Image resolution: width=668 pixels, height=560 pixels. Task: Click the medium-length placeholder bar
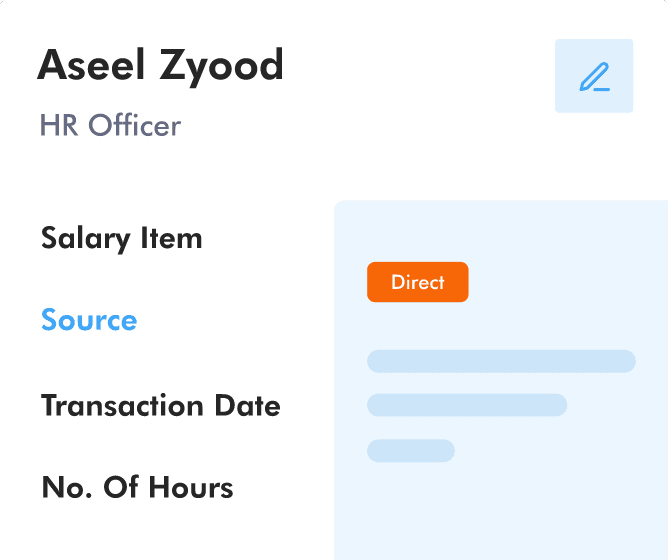[x=466, y=405]
